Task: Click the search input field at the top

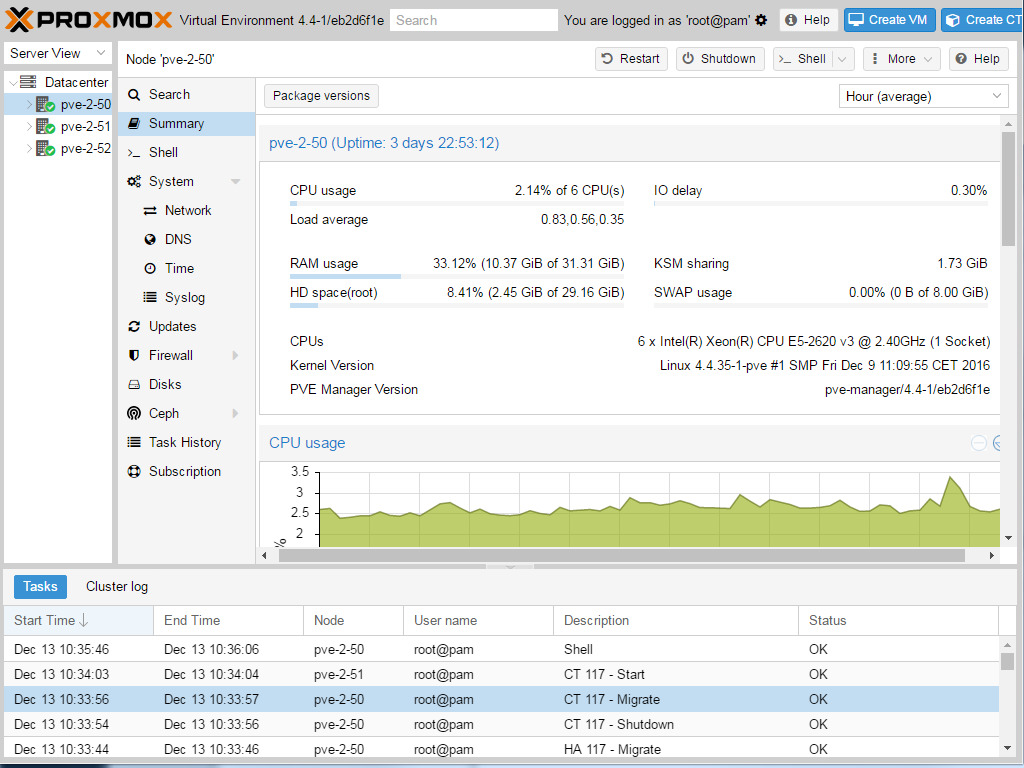Action: point(480,19)
